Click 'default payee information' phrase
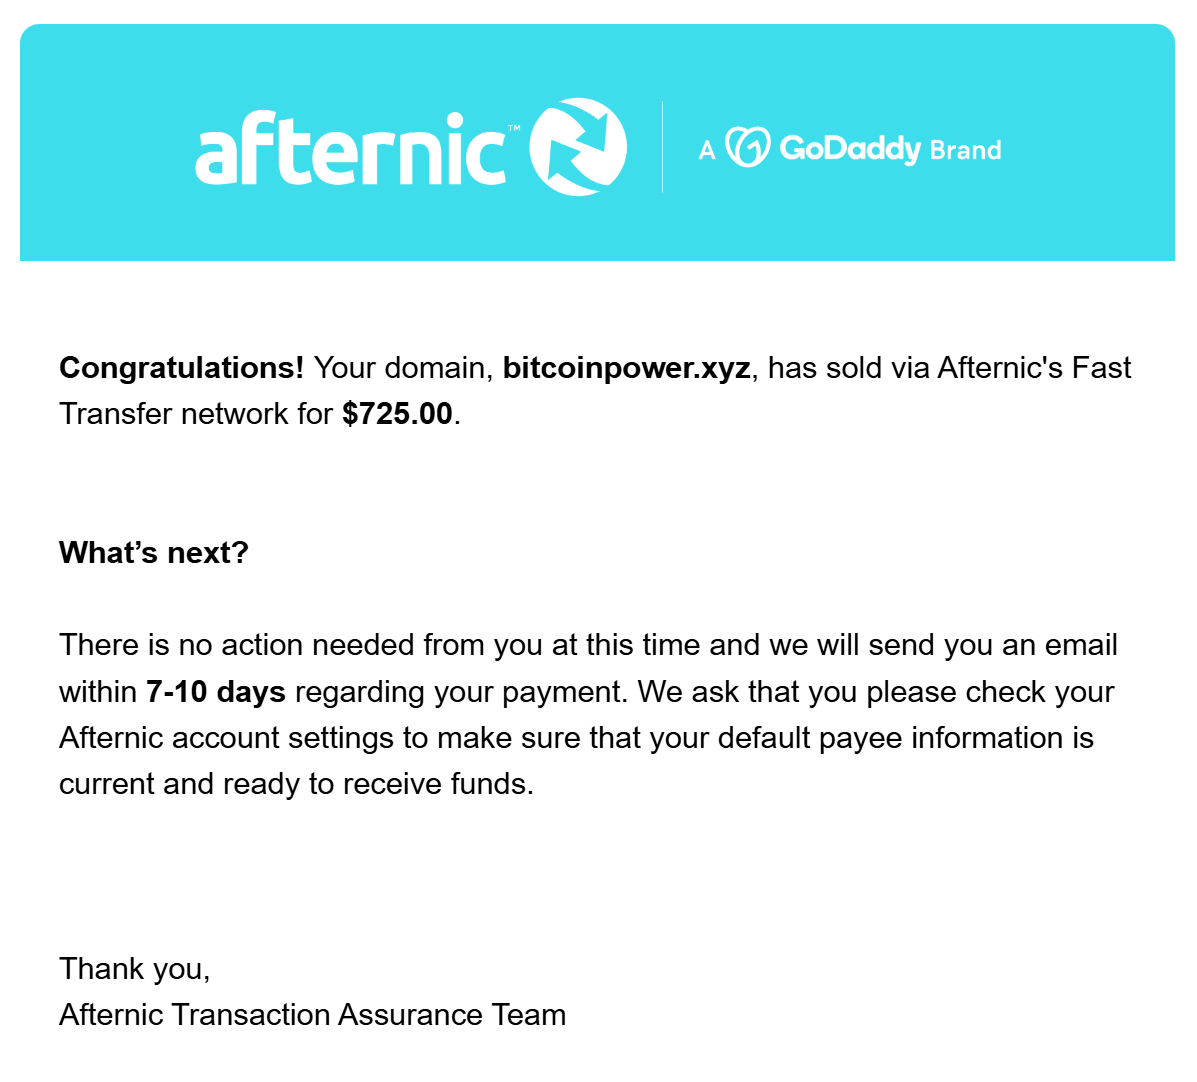Image resolution: width=1197 pixels, height=1082 pixels. [887, 738]
